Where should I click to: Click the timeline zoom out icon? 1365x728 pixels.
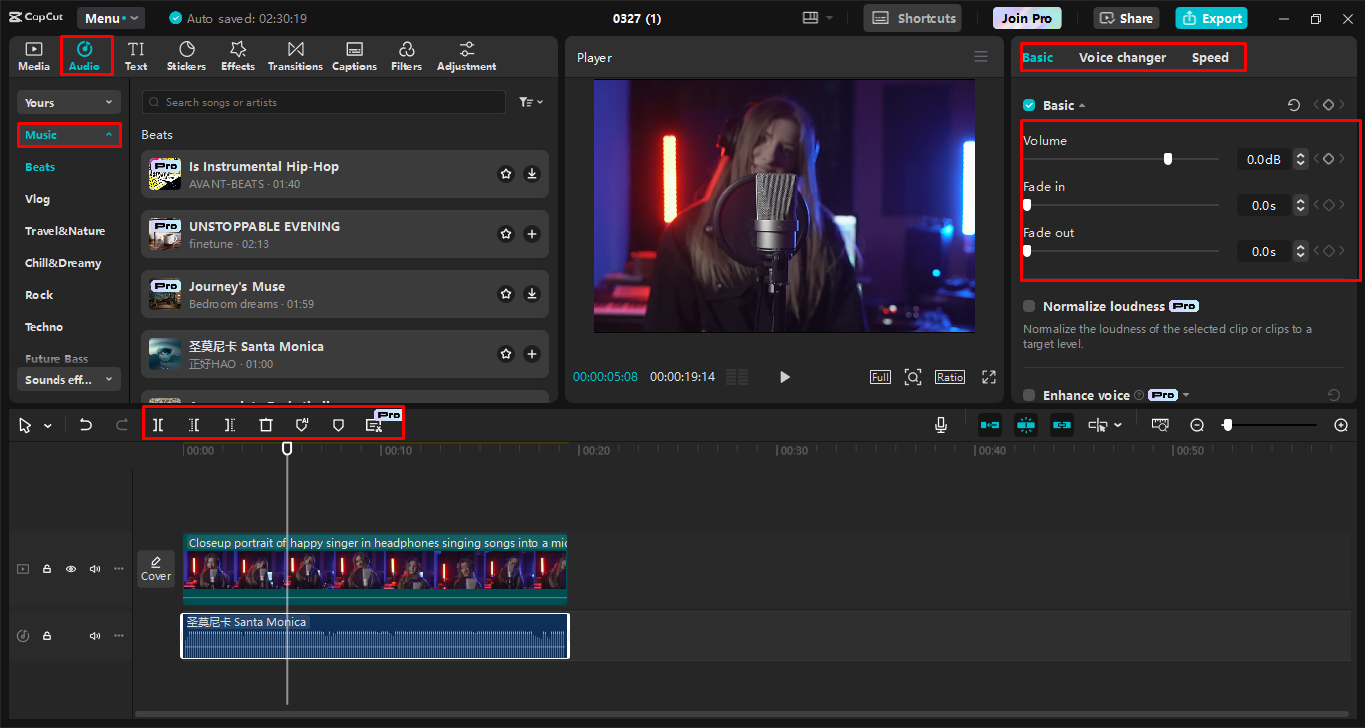click(1197, 425)
